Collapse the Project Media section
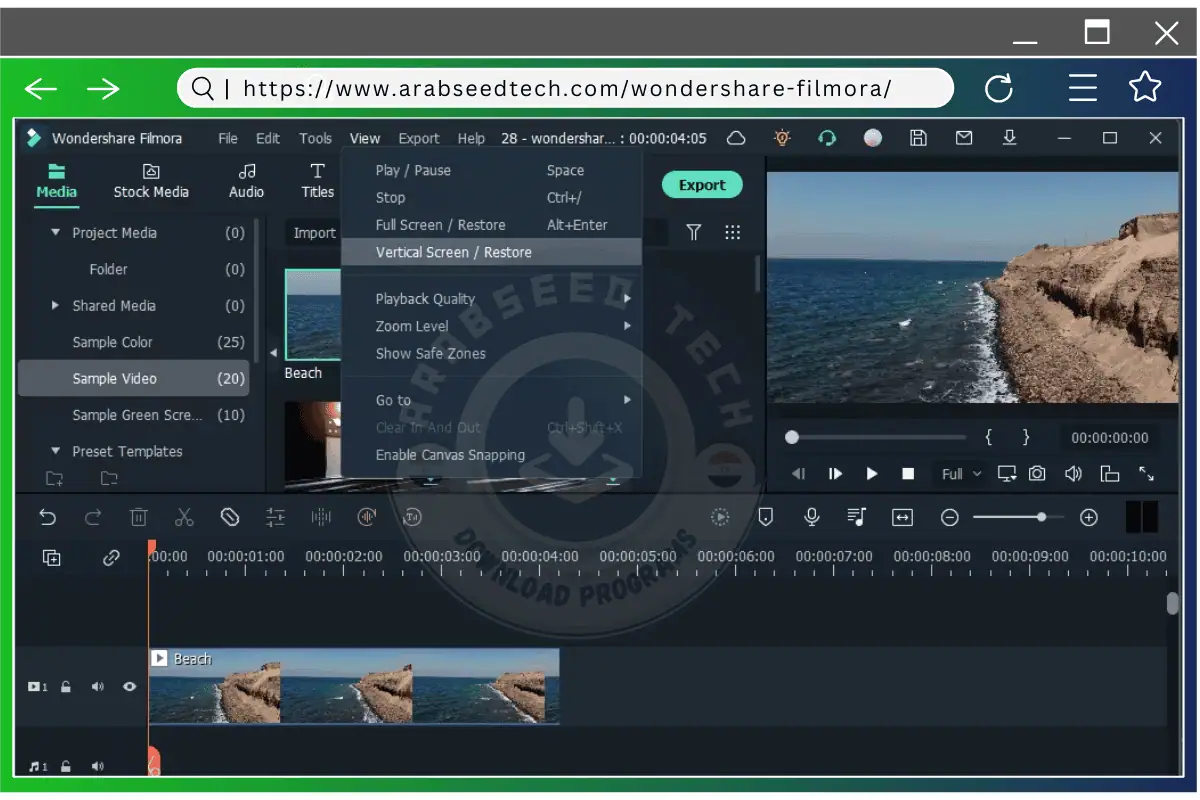The image size is (1200, 800). pyautogui.click(x=56, y=232)
